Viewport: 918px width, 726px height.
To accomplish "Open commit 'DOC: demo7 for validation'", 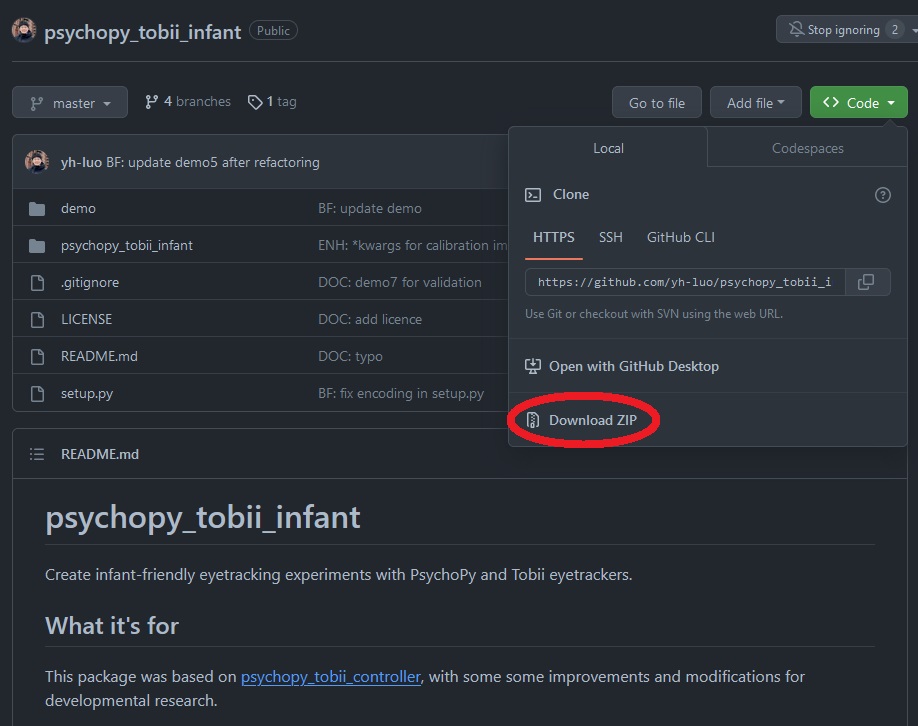I will pos(399,282).
